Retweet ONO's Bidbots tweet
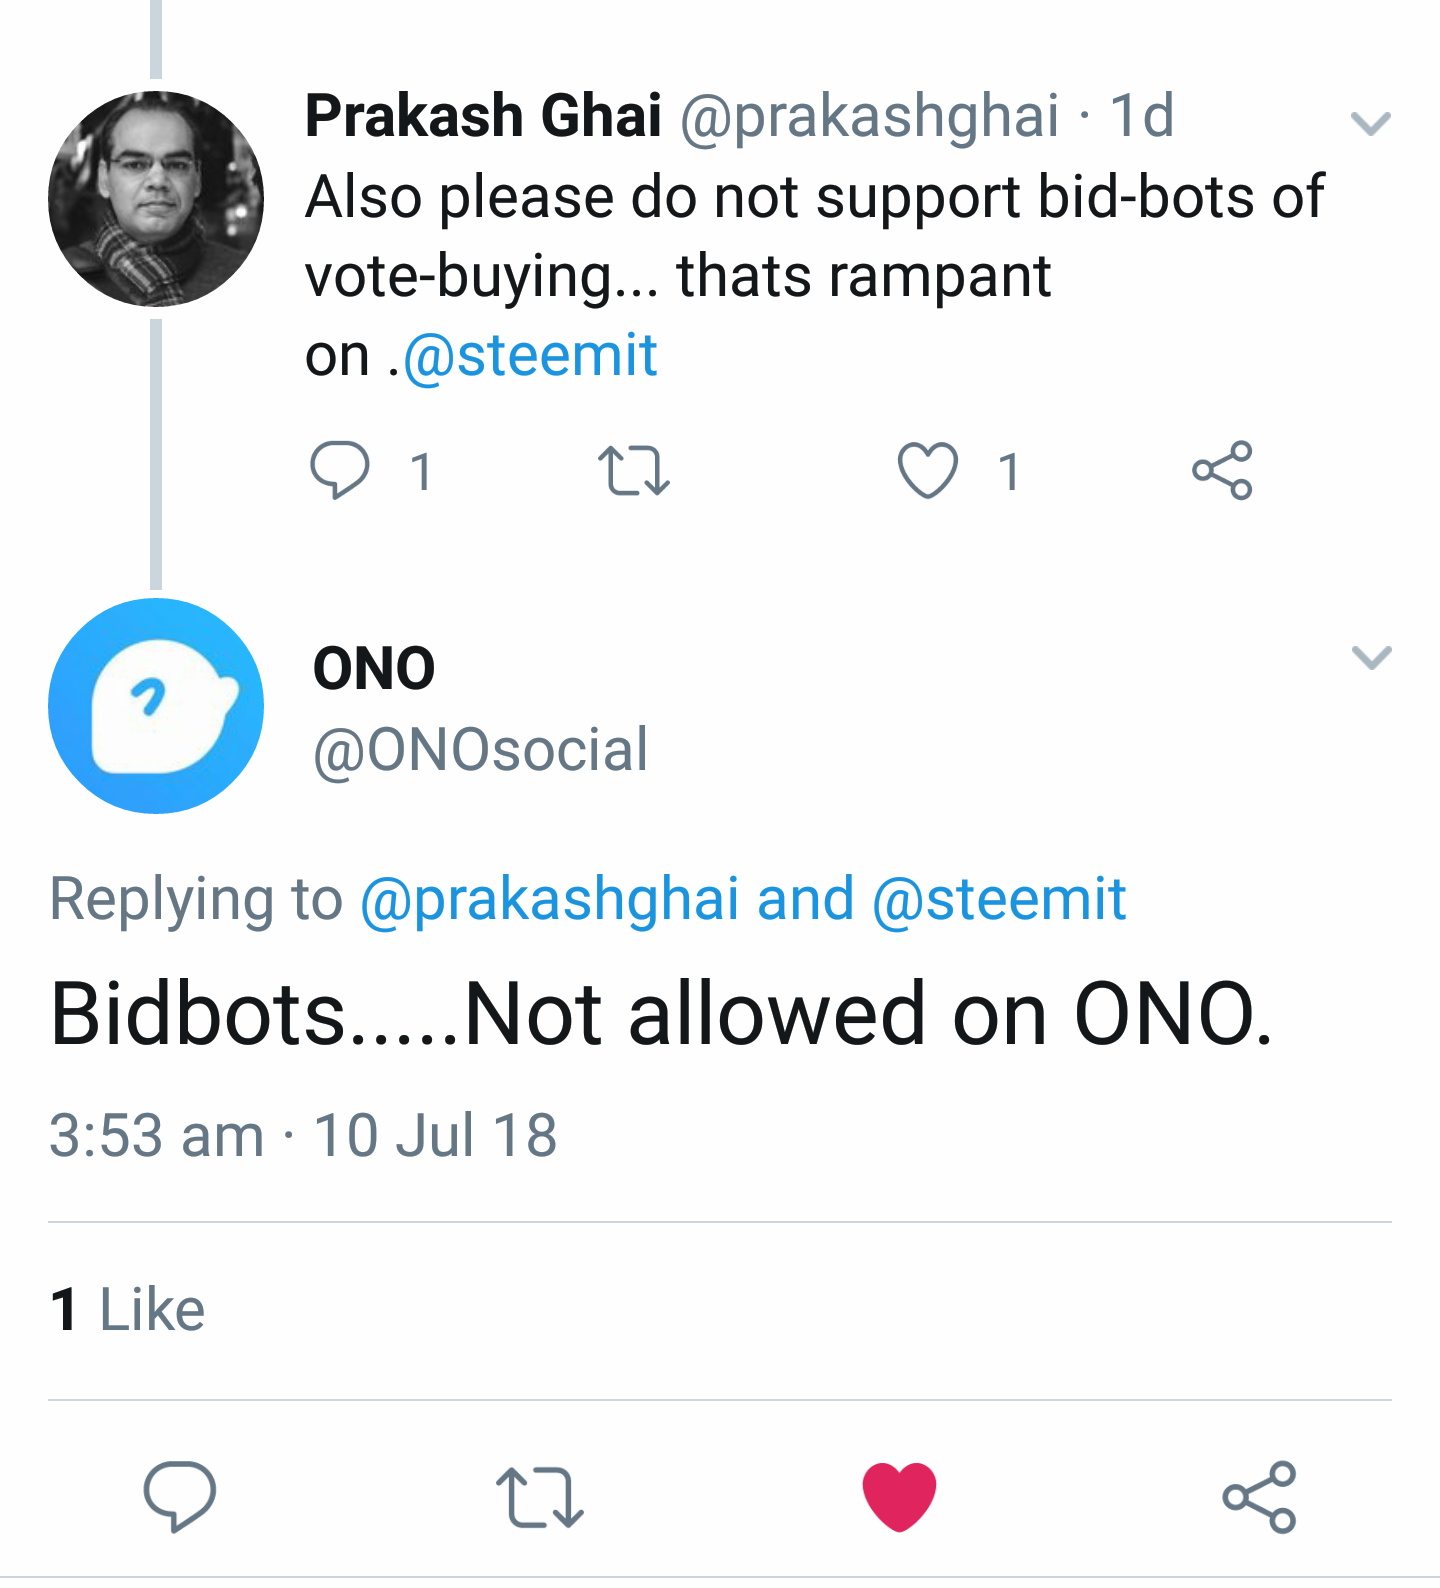Image resolution: width=1440 pixels, height=1588 pixels. (540, 1497)
